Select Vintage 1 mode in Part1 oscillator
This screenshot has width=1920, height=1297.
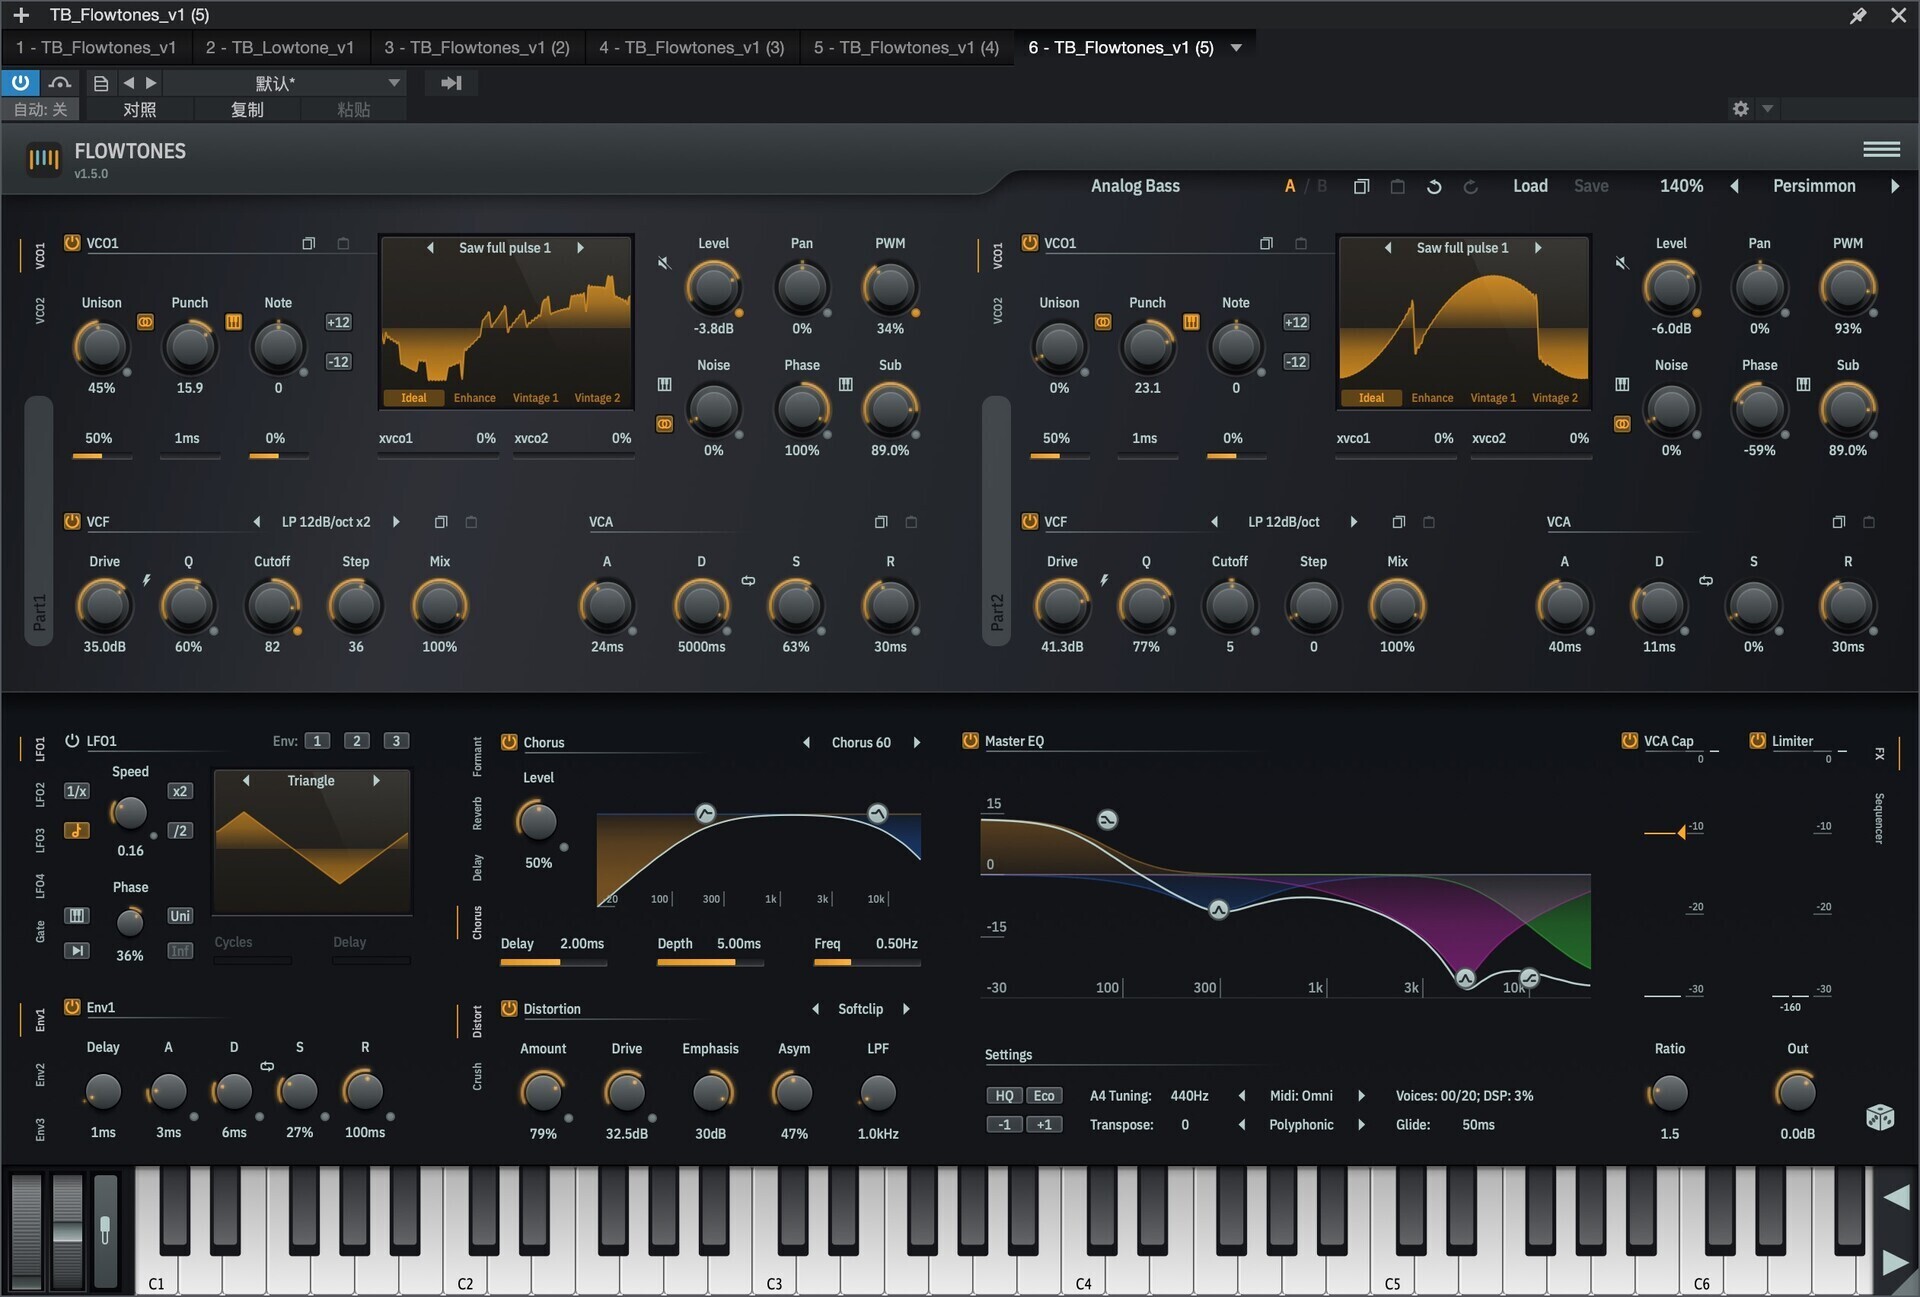535,398
